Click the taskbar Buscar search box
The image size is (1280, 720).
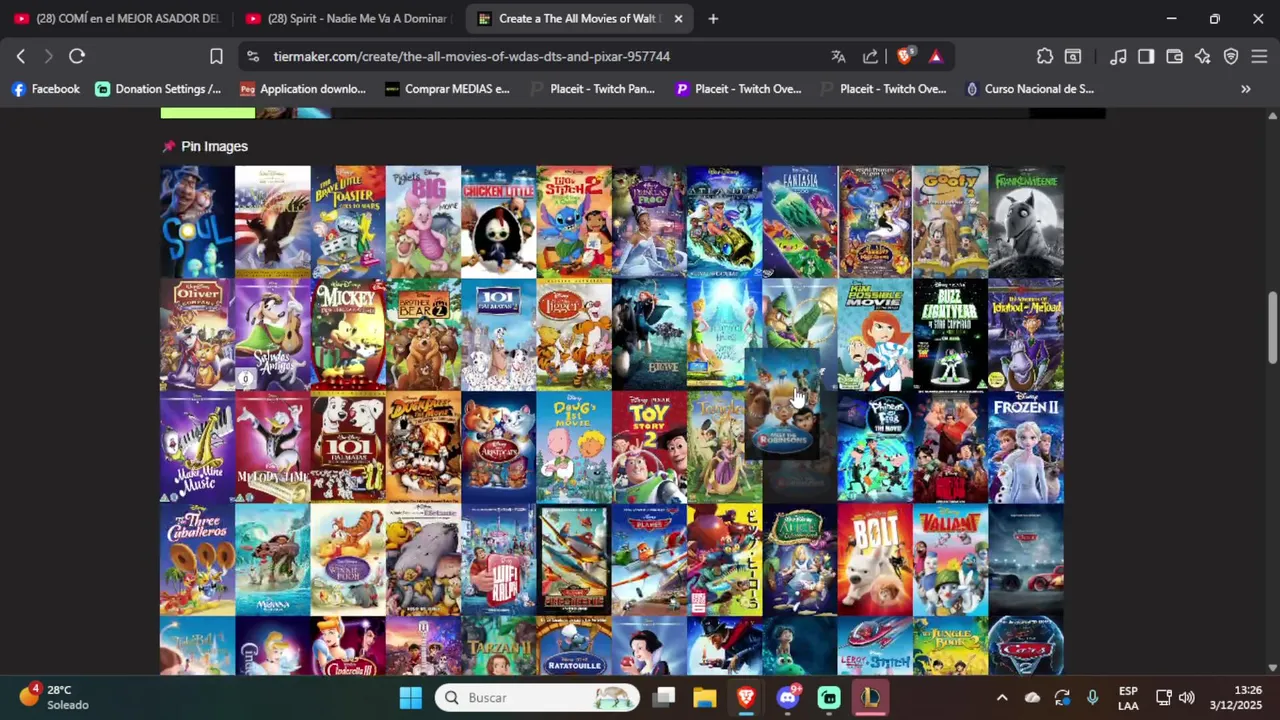tap(537, 697)
